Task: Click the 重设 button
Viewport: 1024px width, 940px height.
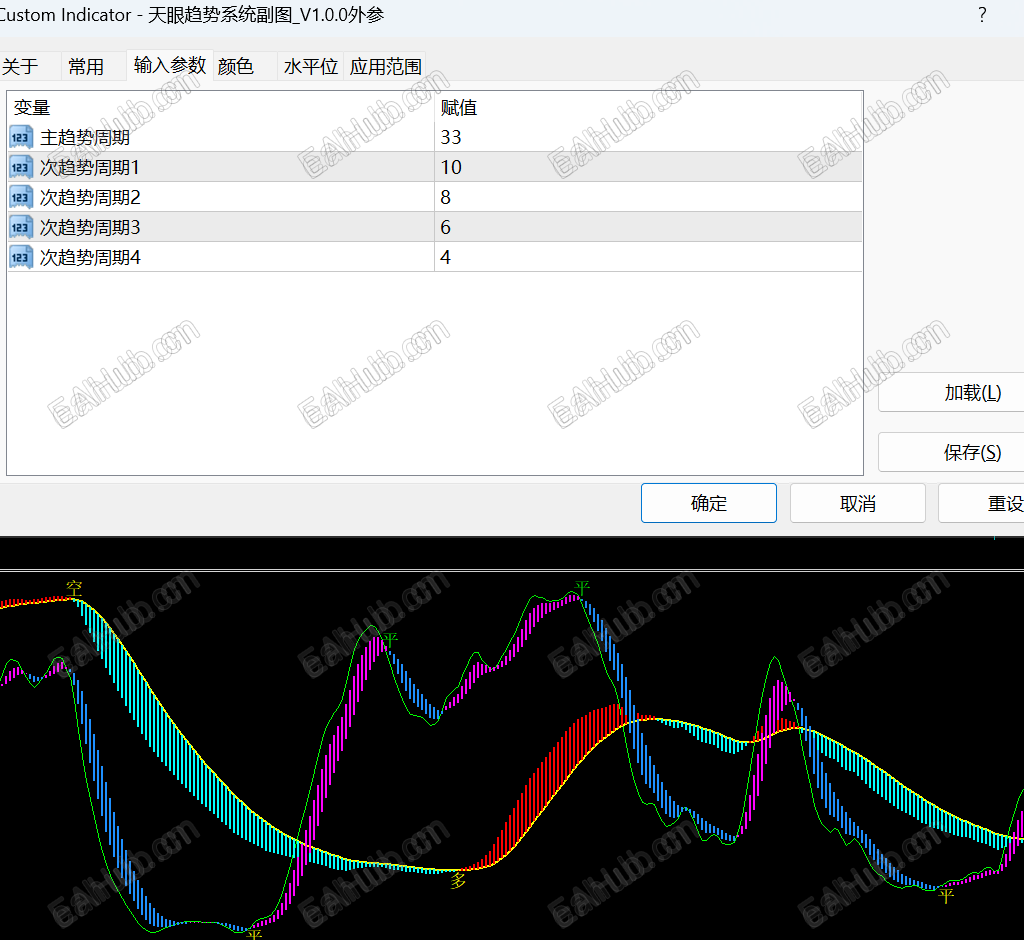Action: [998, 503]
